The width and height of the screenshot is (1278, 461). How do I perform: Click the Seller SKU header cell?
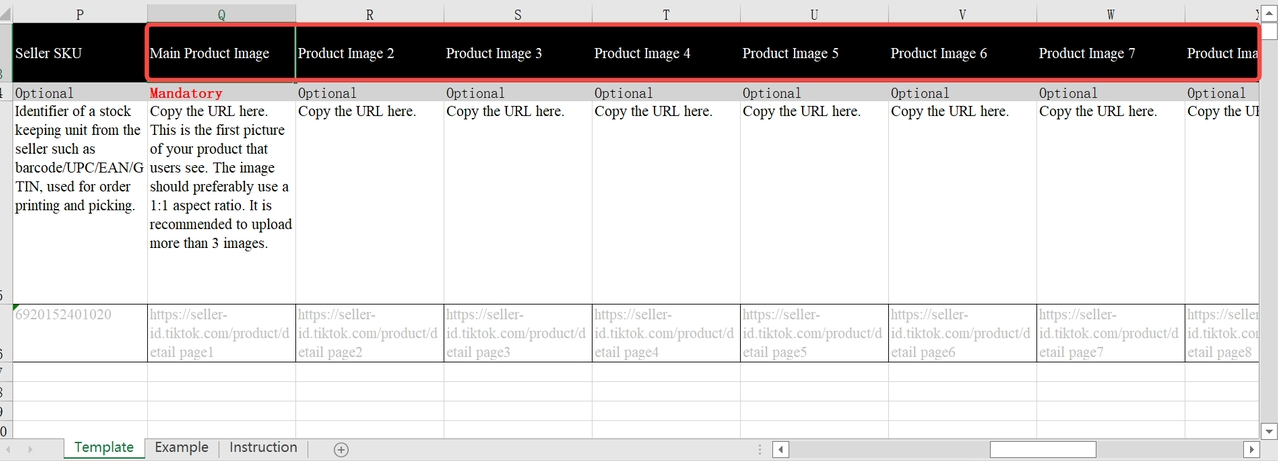tap(79, 53)
